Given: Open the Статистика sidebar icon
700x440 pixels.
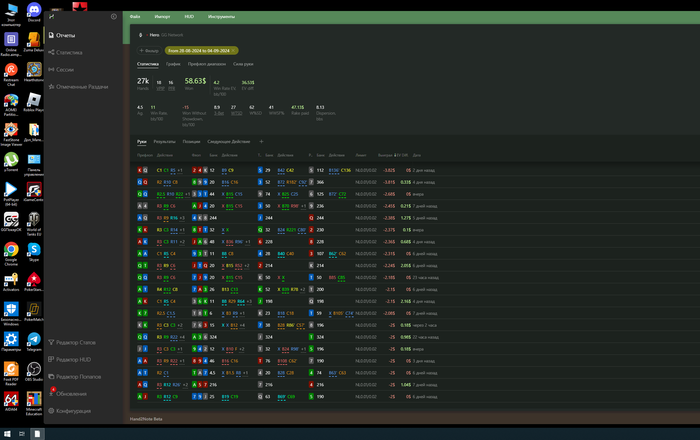Looking at the screenshot, I should point(50,52).
